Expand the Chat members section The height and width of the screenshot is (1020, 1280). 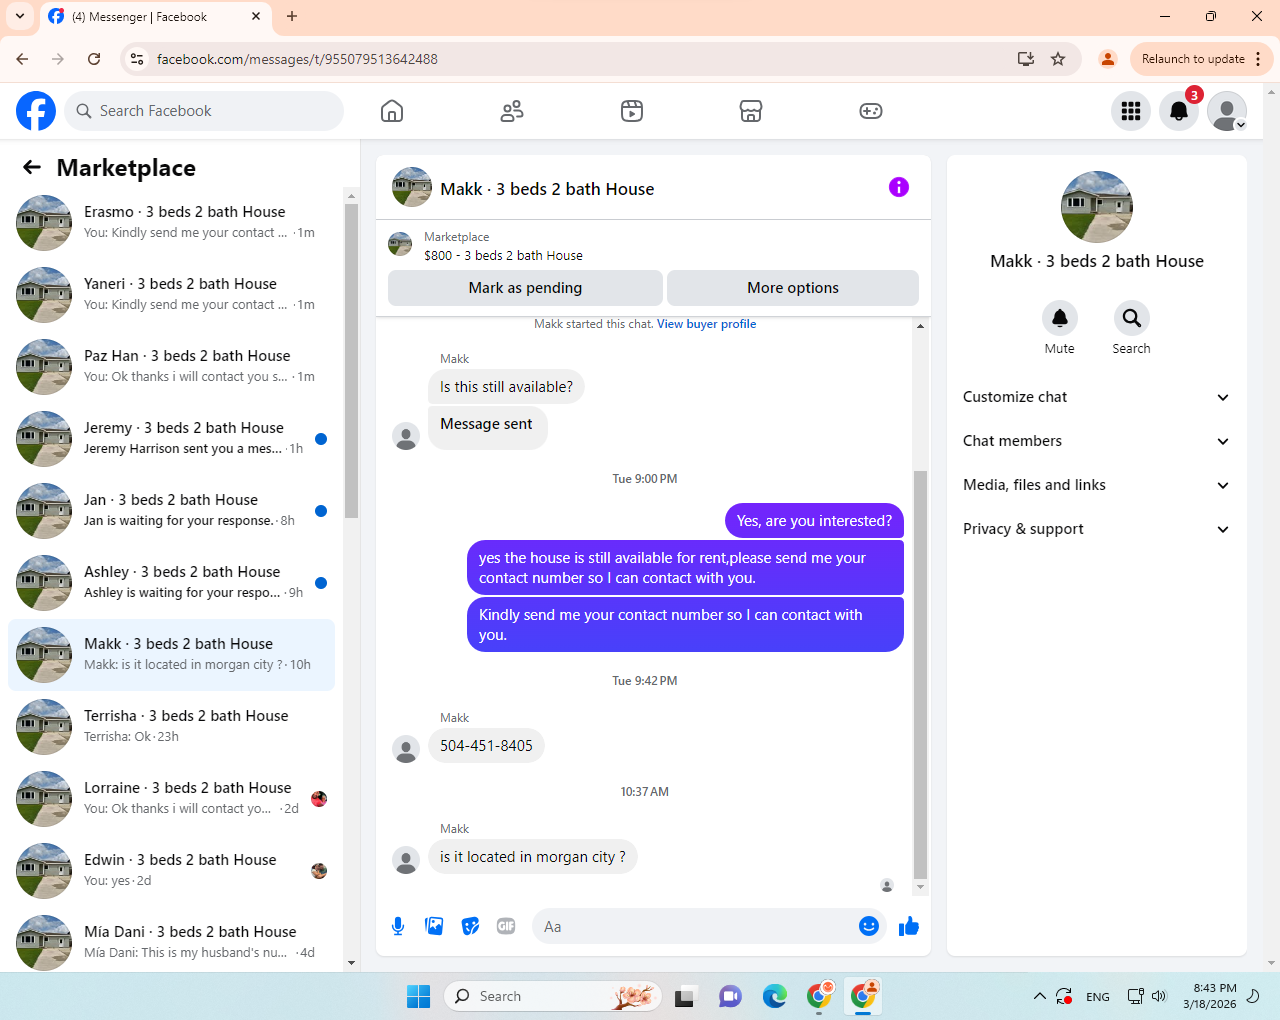pyautogui.click(x=1096, y=441)
